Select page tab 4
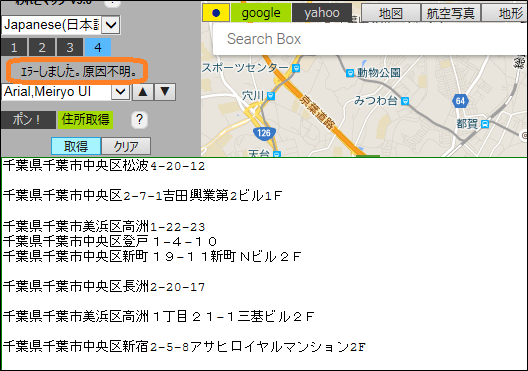Screen dimensions: 528x371 click(x=98, y=47)
